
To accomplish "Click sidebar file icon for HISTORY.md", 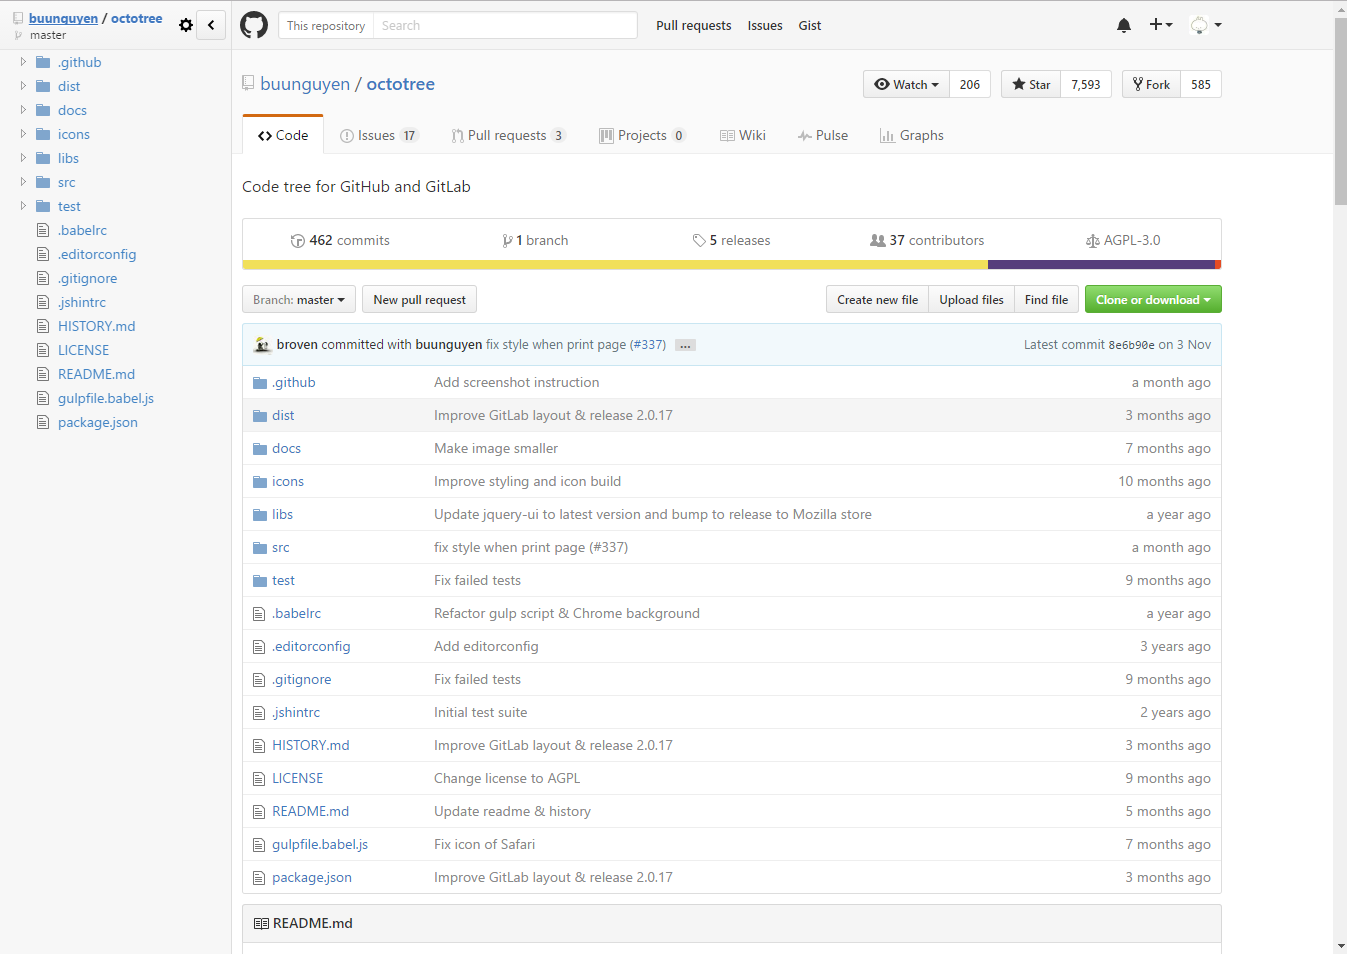I will (x=43, y=326).
